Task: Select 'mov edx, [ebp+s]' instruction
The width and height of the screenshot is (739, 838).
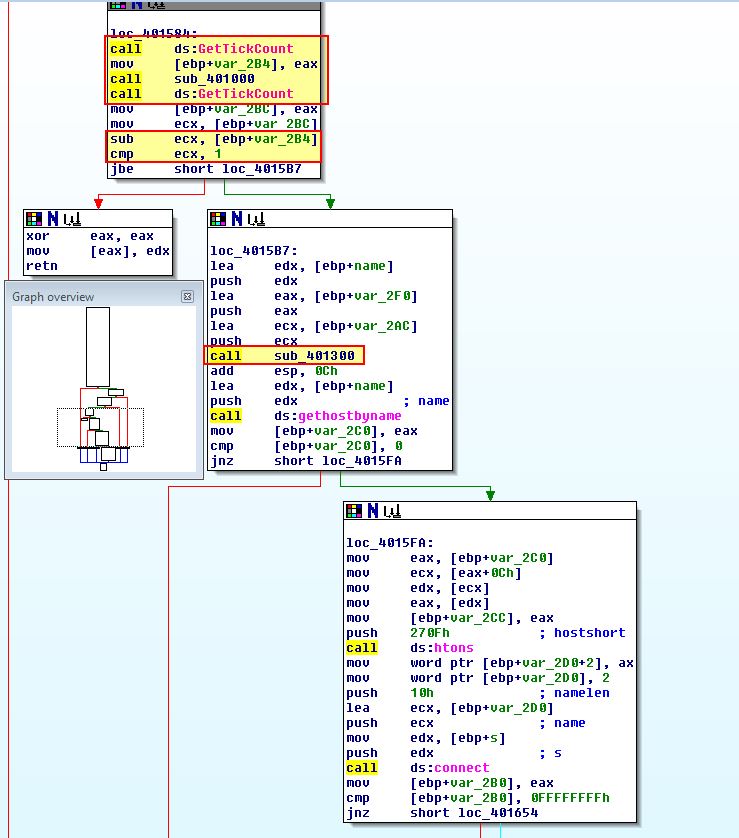Action: tap(426, 738)
